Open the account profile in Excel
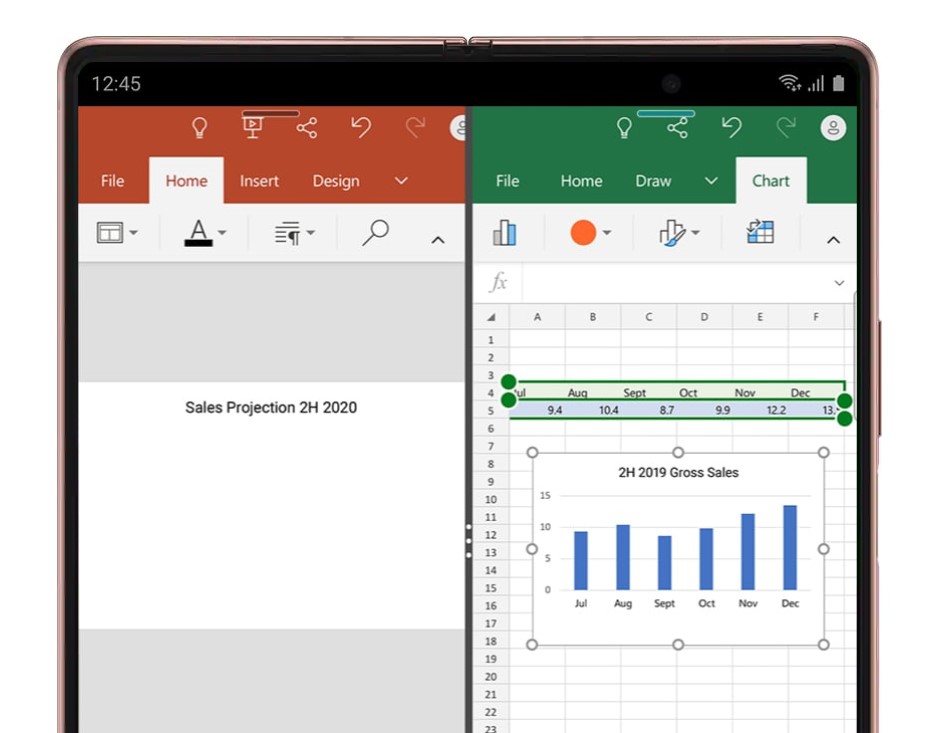 coord(833,127)
